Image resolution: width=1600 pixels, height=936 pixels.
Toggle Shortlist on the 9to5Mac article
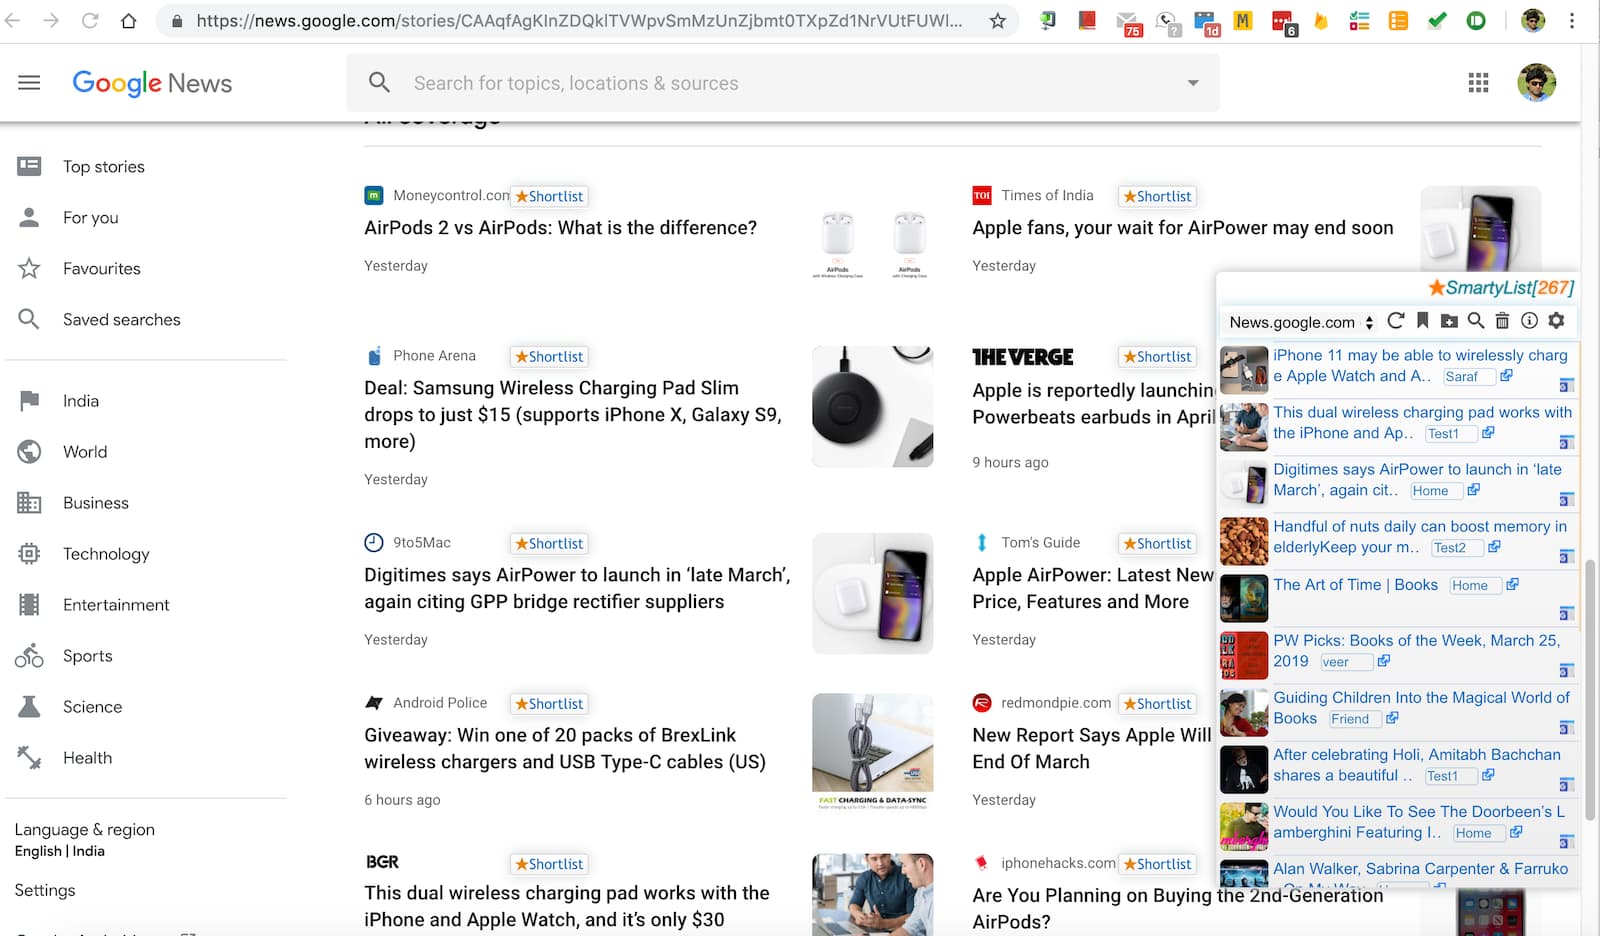pos(549,544)
